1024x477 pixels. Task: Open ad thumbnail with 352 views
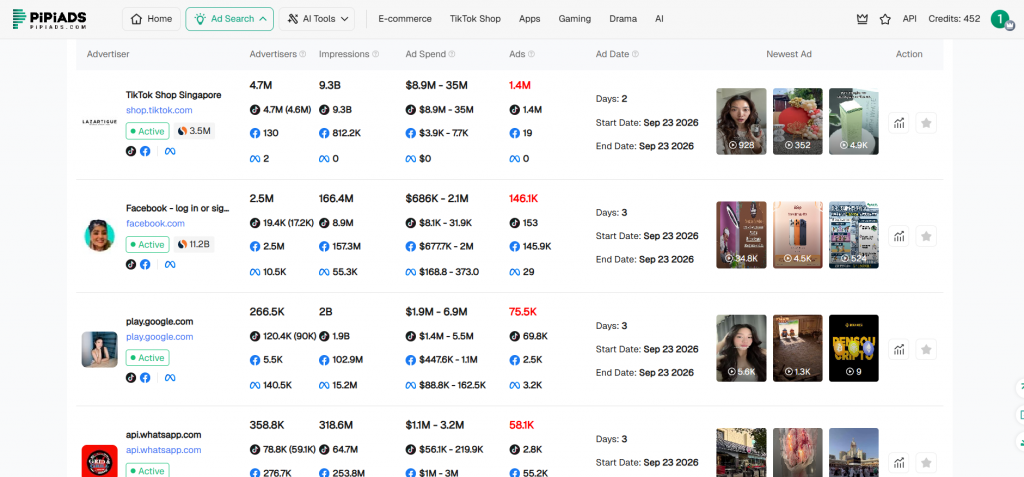[797, 122]
